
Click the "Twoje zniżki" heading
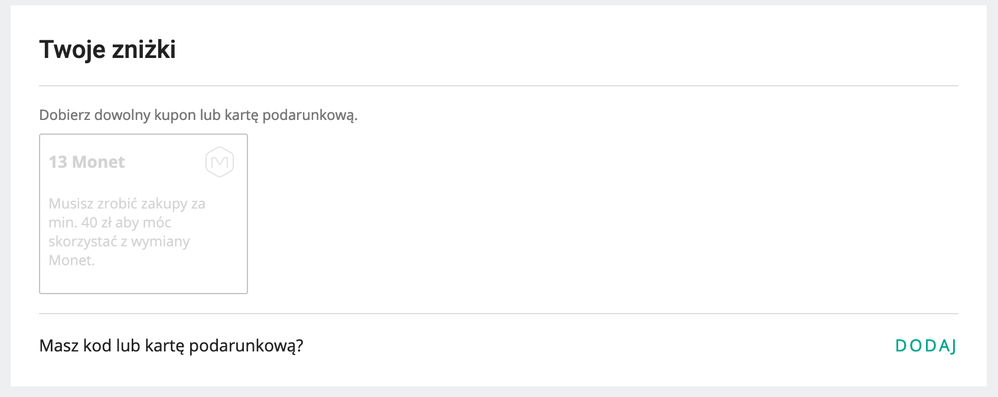click(x=108, y=50)
